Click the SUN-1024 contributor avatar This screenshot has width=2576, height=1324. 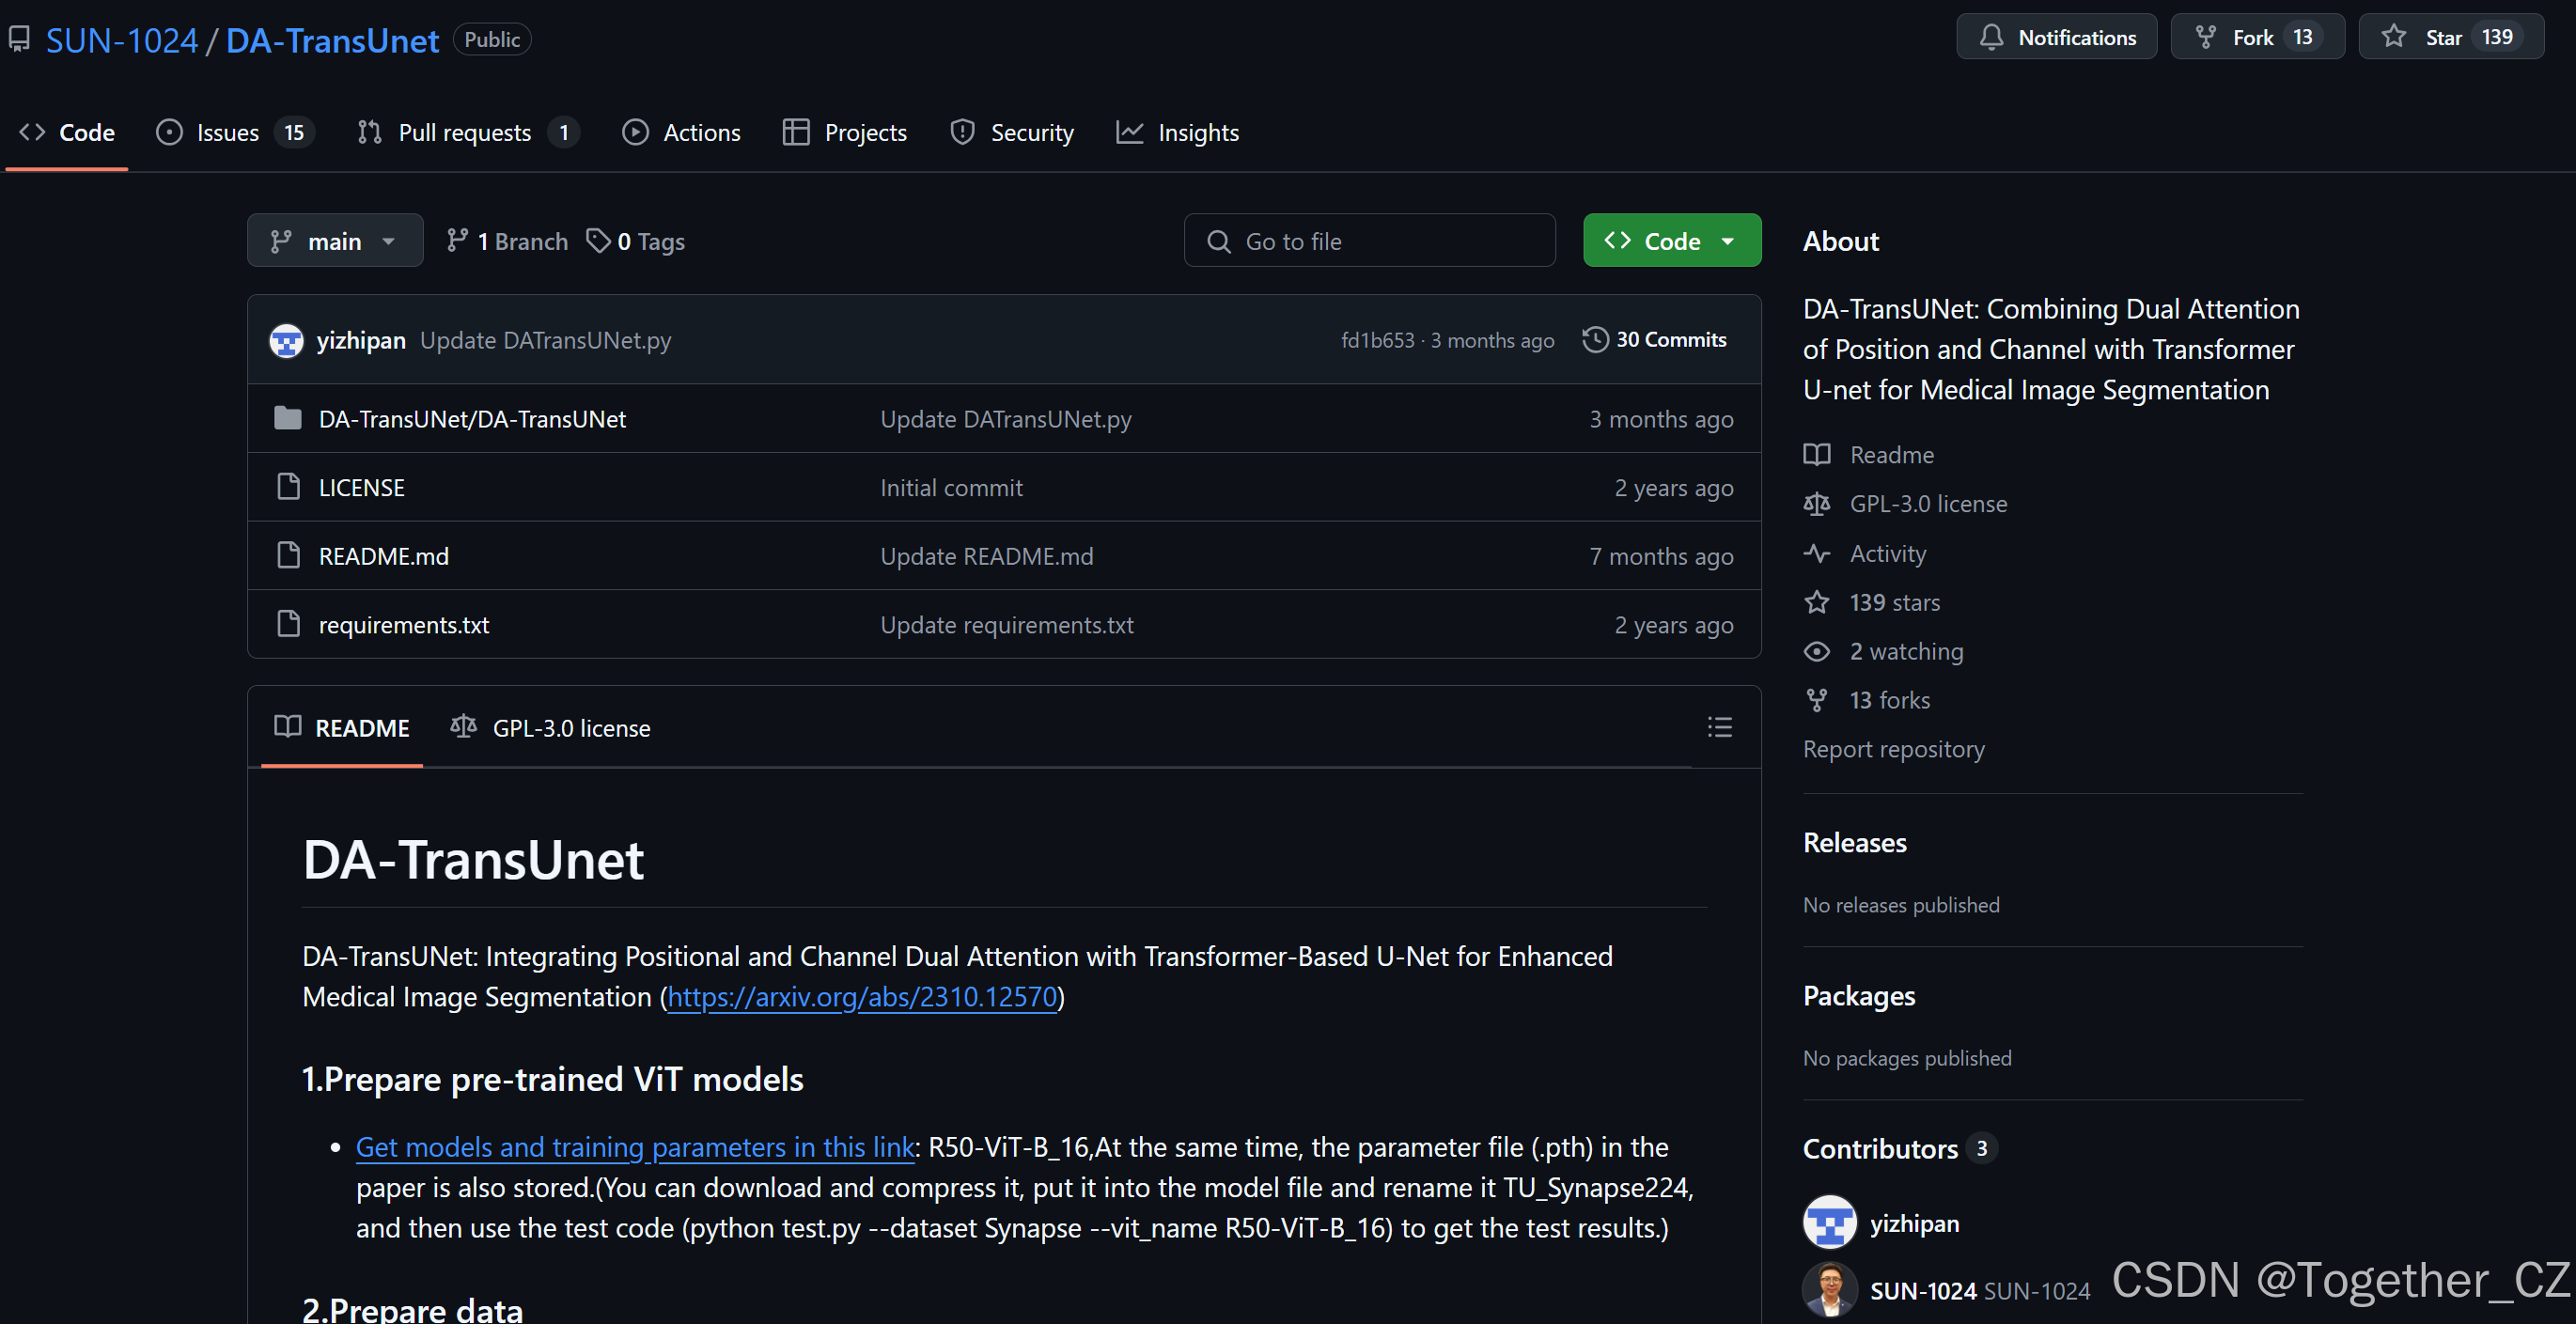(x=1829, y=1289)
